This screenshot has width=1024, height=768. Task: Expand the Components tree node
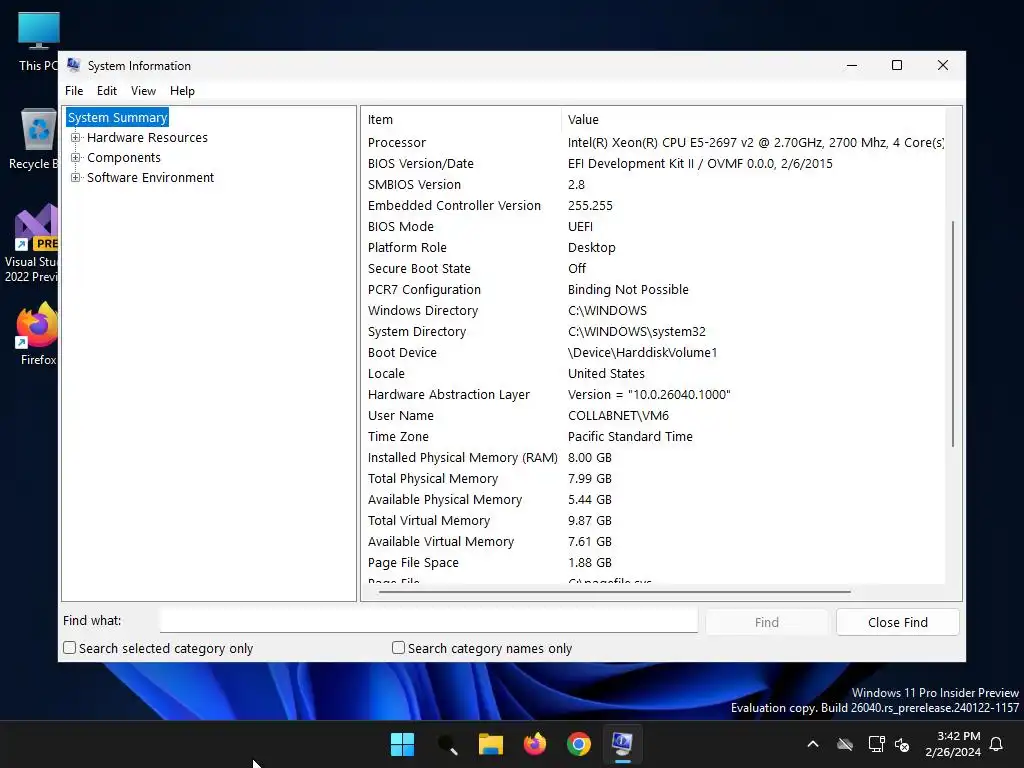pos(76,158)
